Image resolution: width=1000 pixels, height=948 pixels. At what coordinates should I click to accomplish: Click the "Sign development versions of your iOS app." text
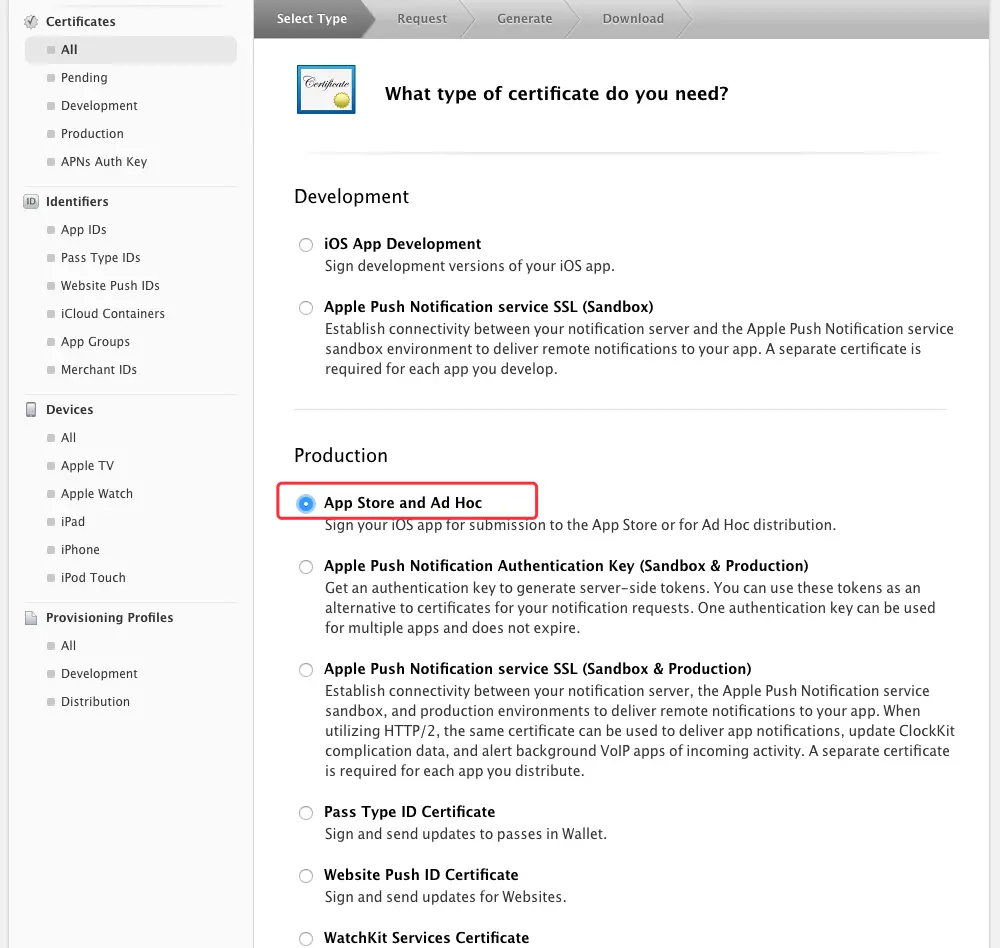[469, 266]
